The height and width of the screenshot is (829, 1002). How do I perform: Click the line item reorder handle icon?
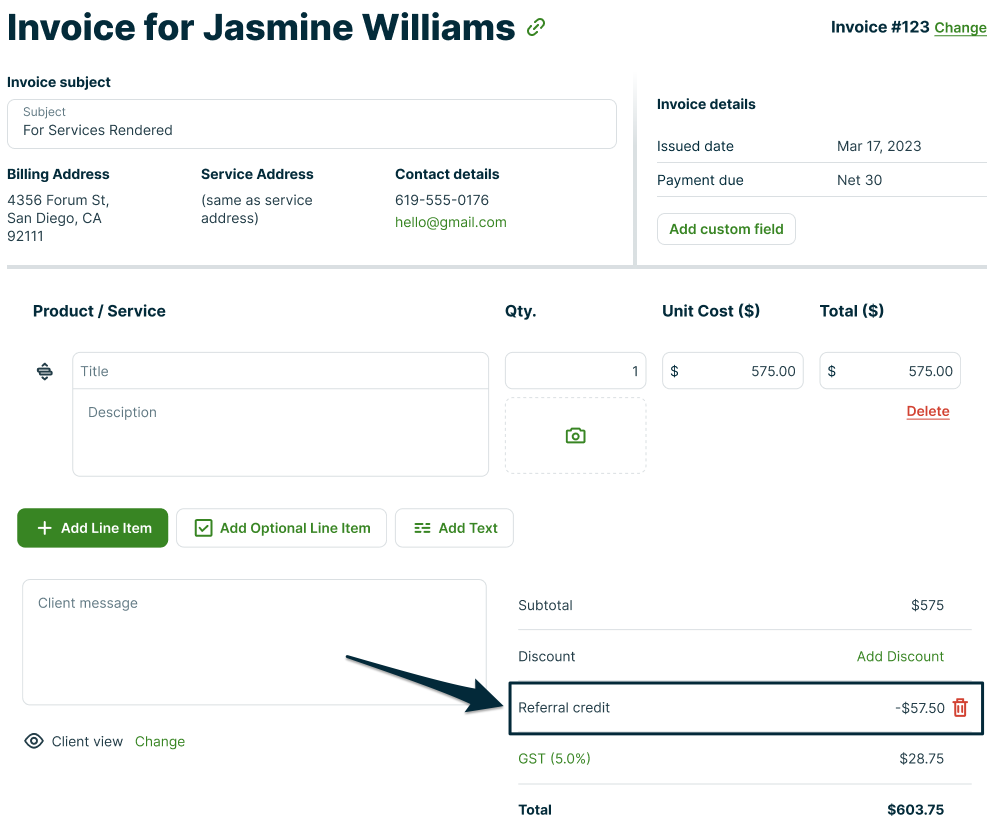click(45, 372)
